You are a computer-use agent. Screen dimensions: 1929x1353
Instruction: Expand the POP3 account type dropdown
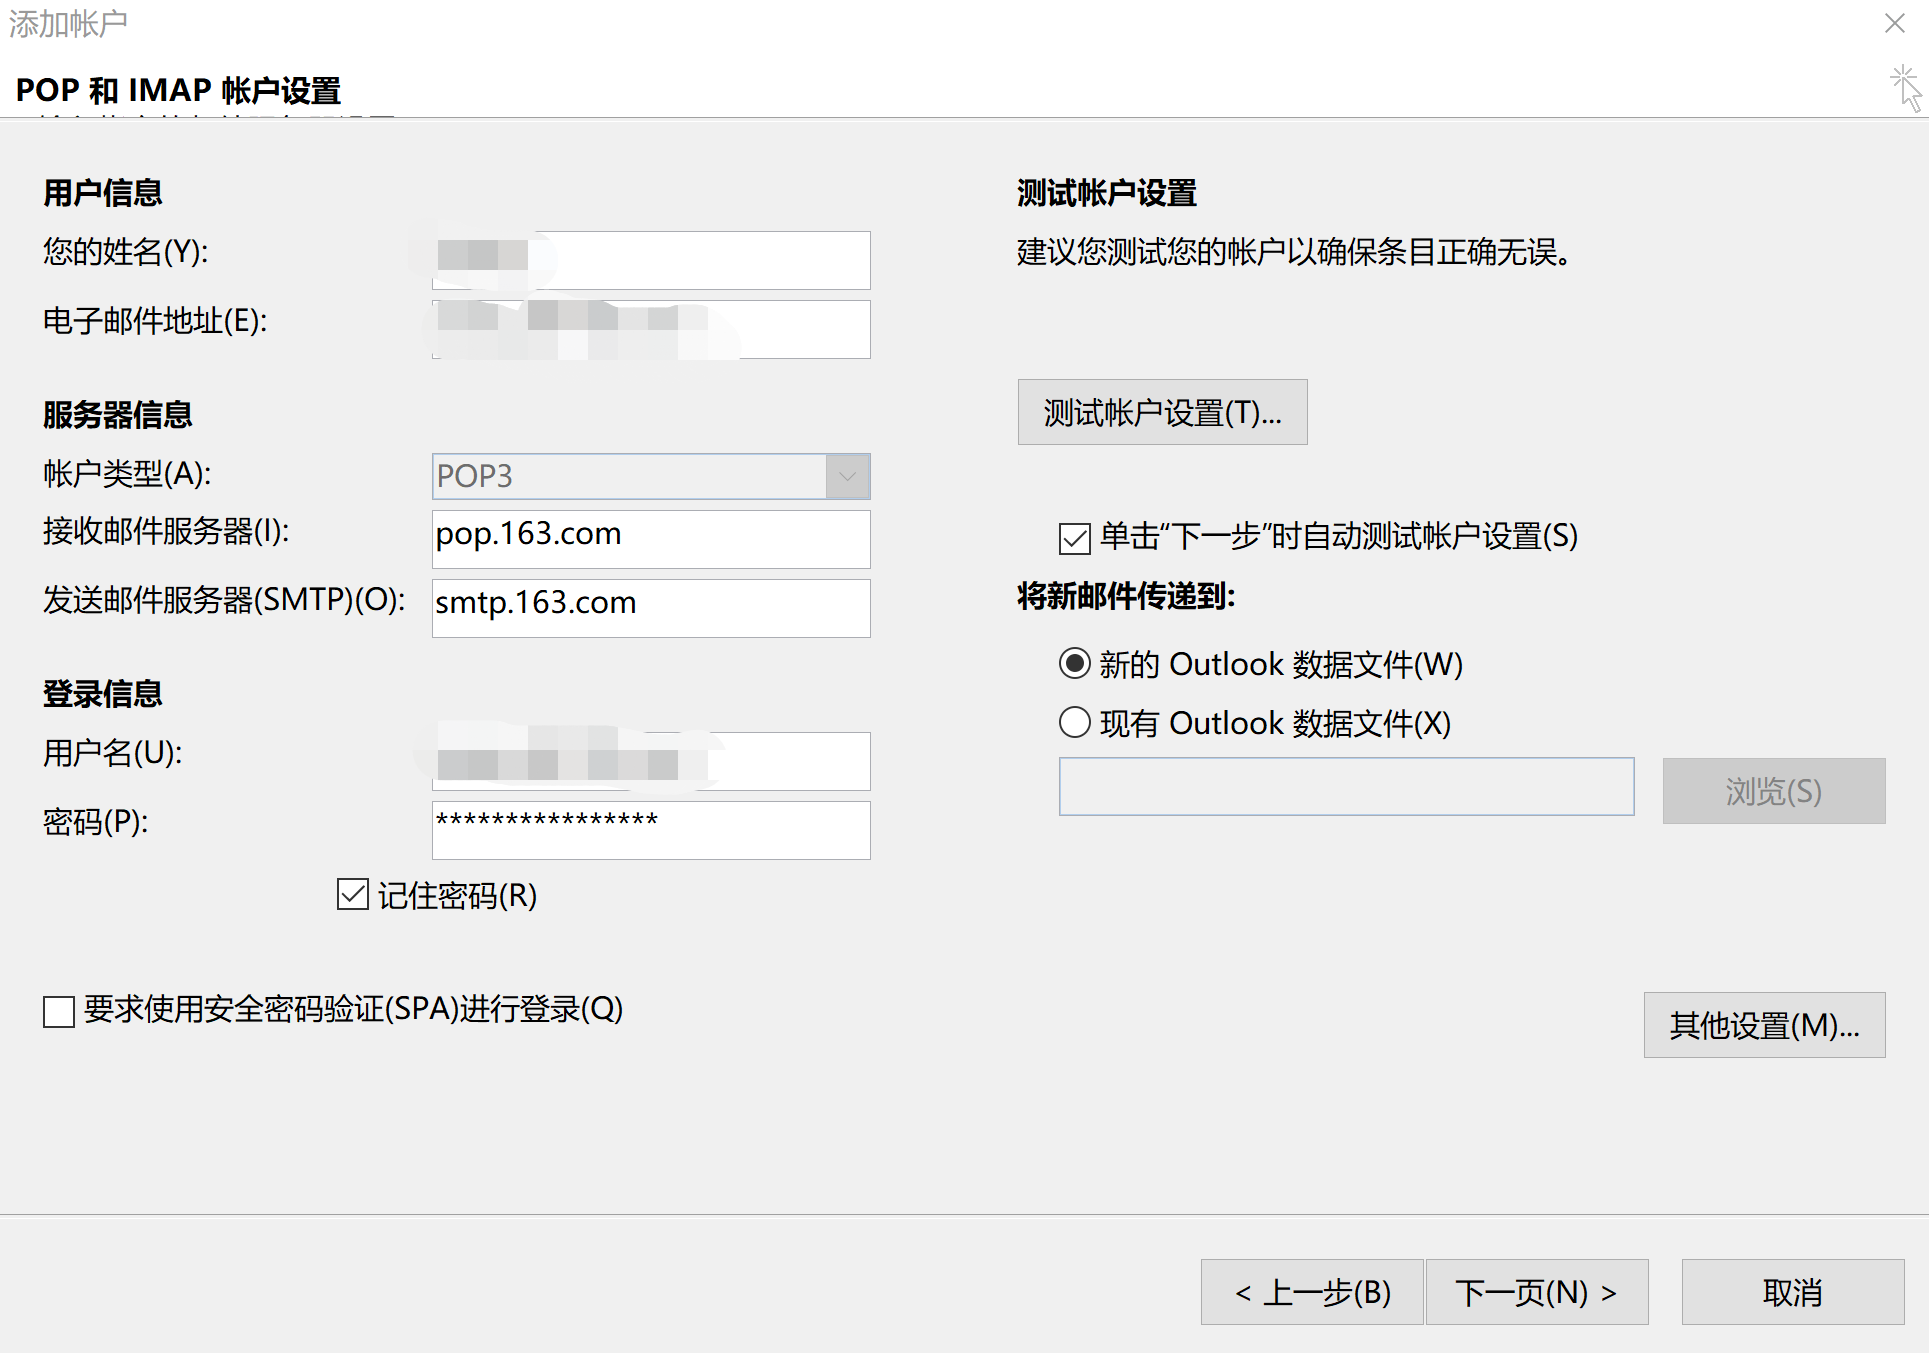click(x=847, y=476)
